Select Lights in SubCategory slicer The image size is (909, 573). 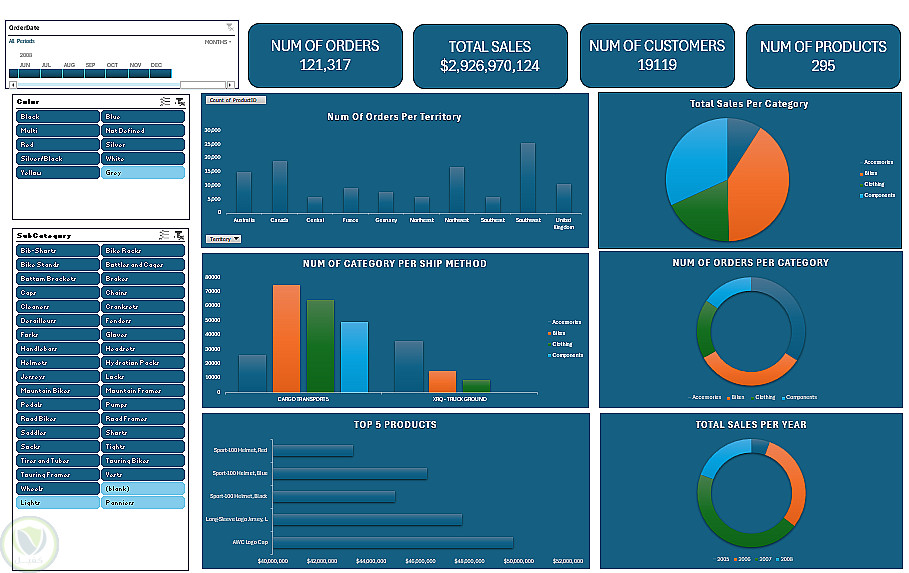pyautogui.click(x=57, y=502)
